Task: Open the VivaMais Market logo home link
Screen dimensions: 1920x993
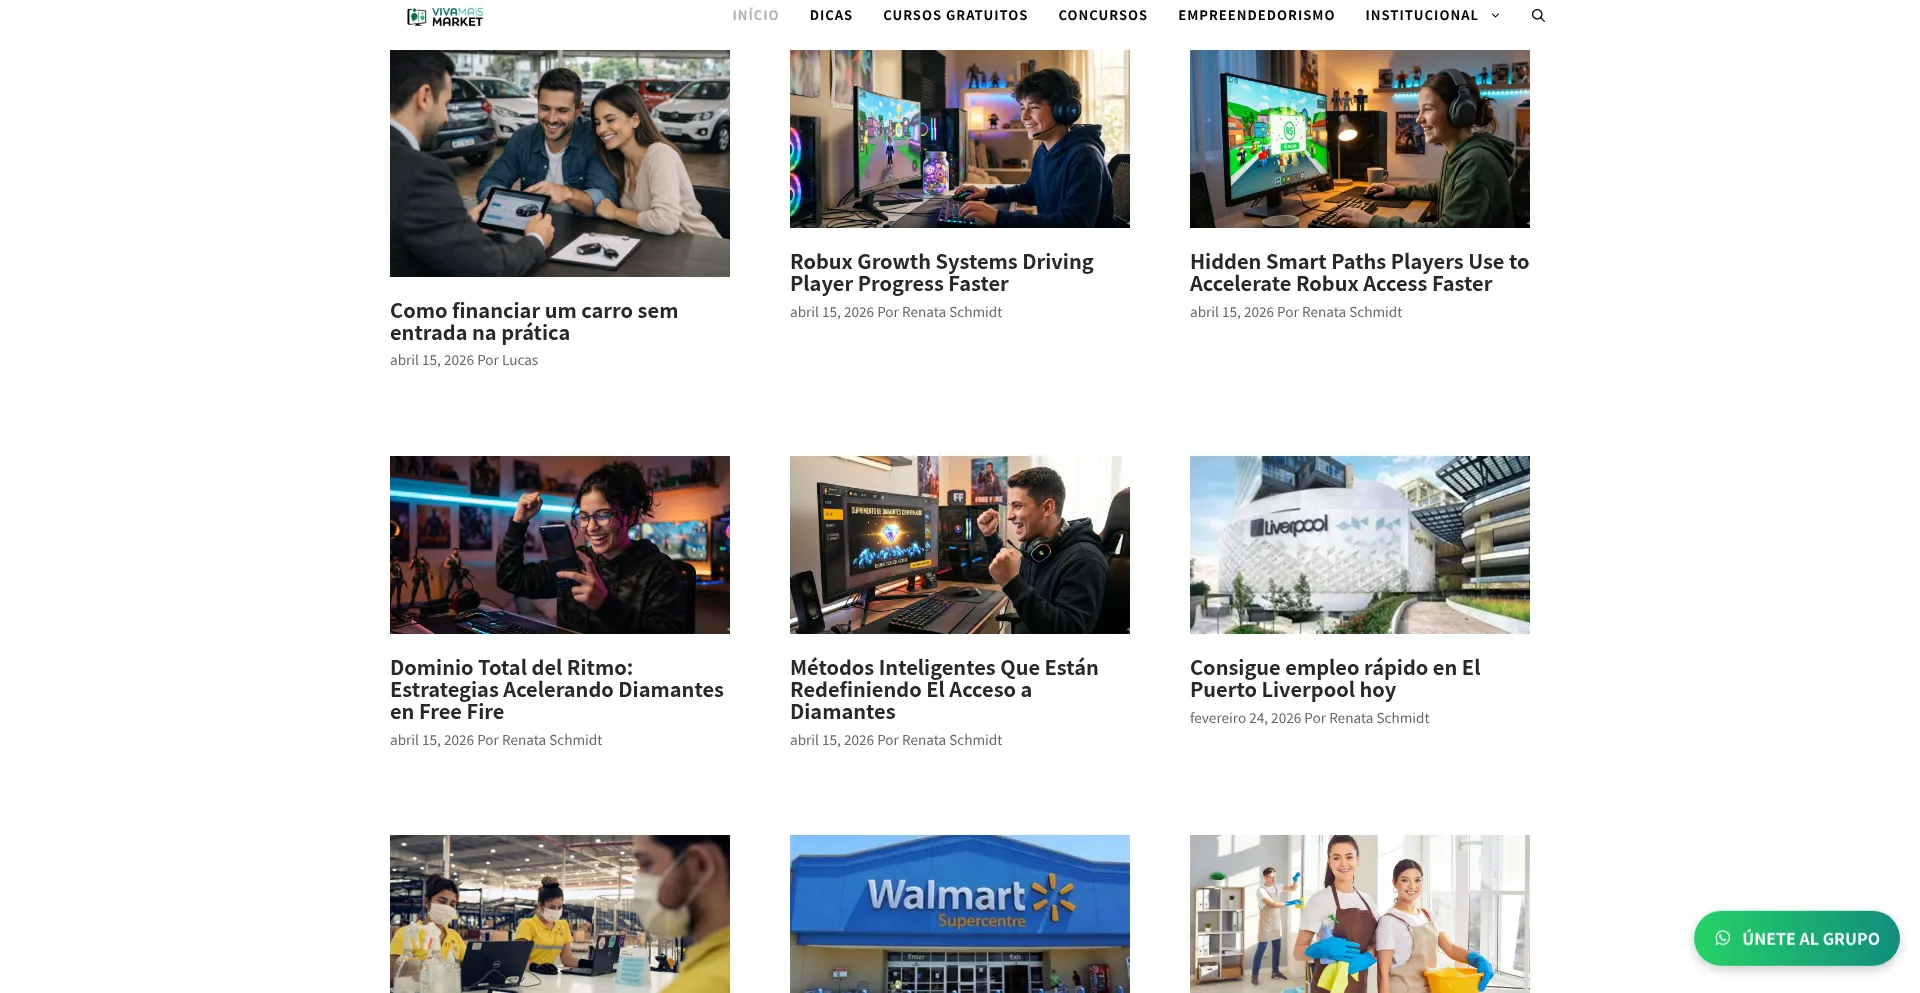Action: click(445, 16)
